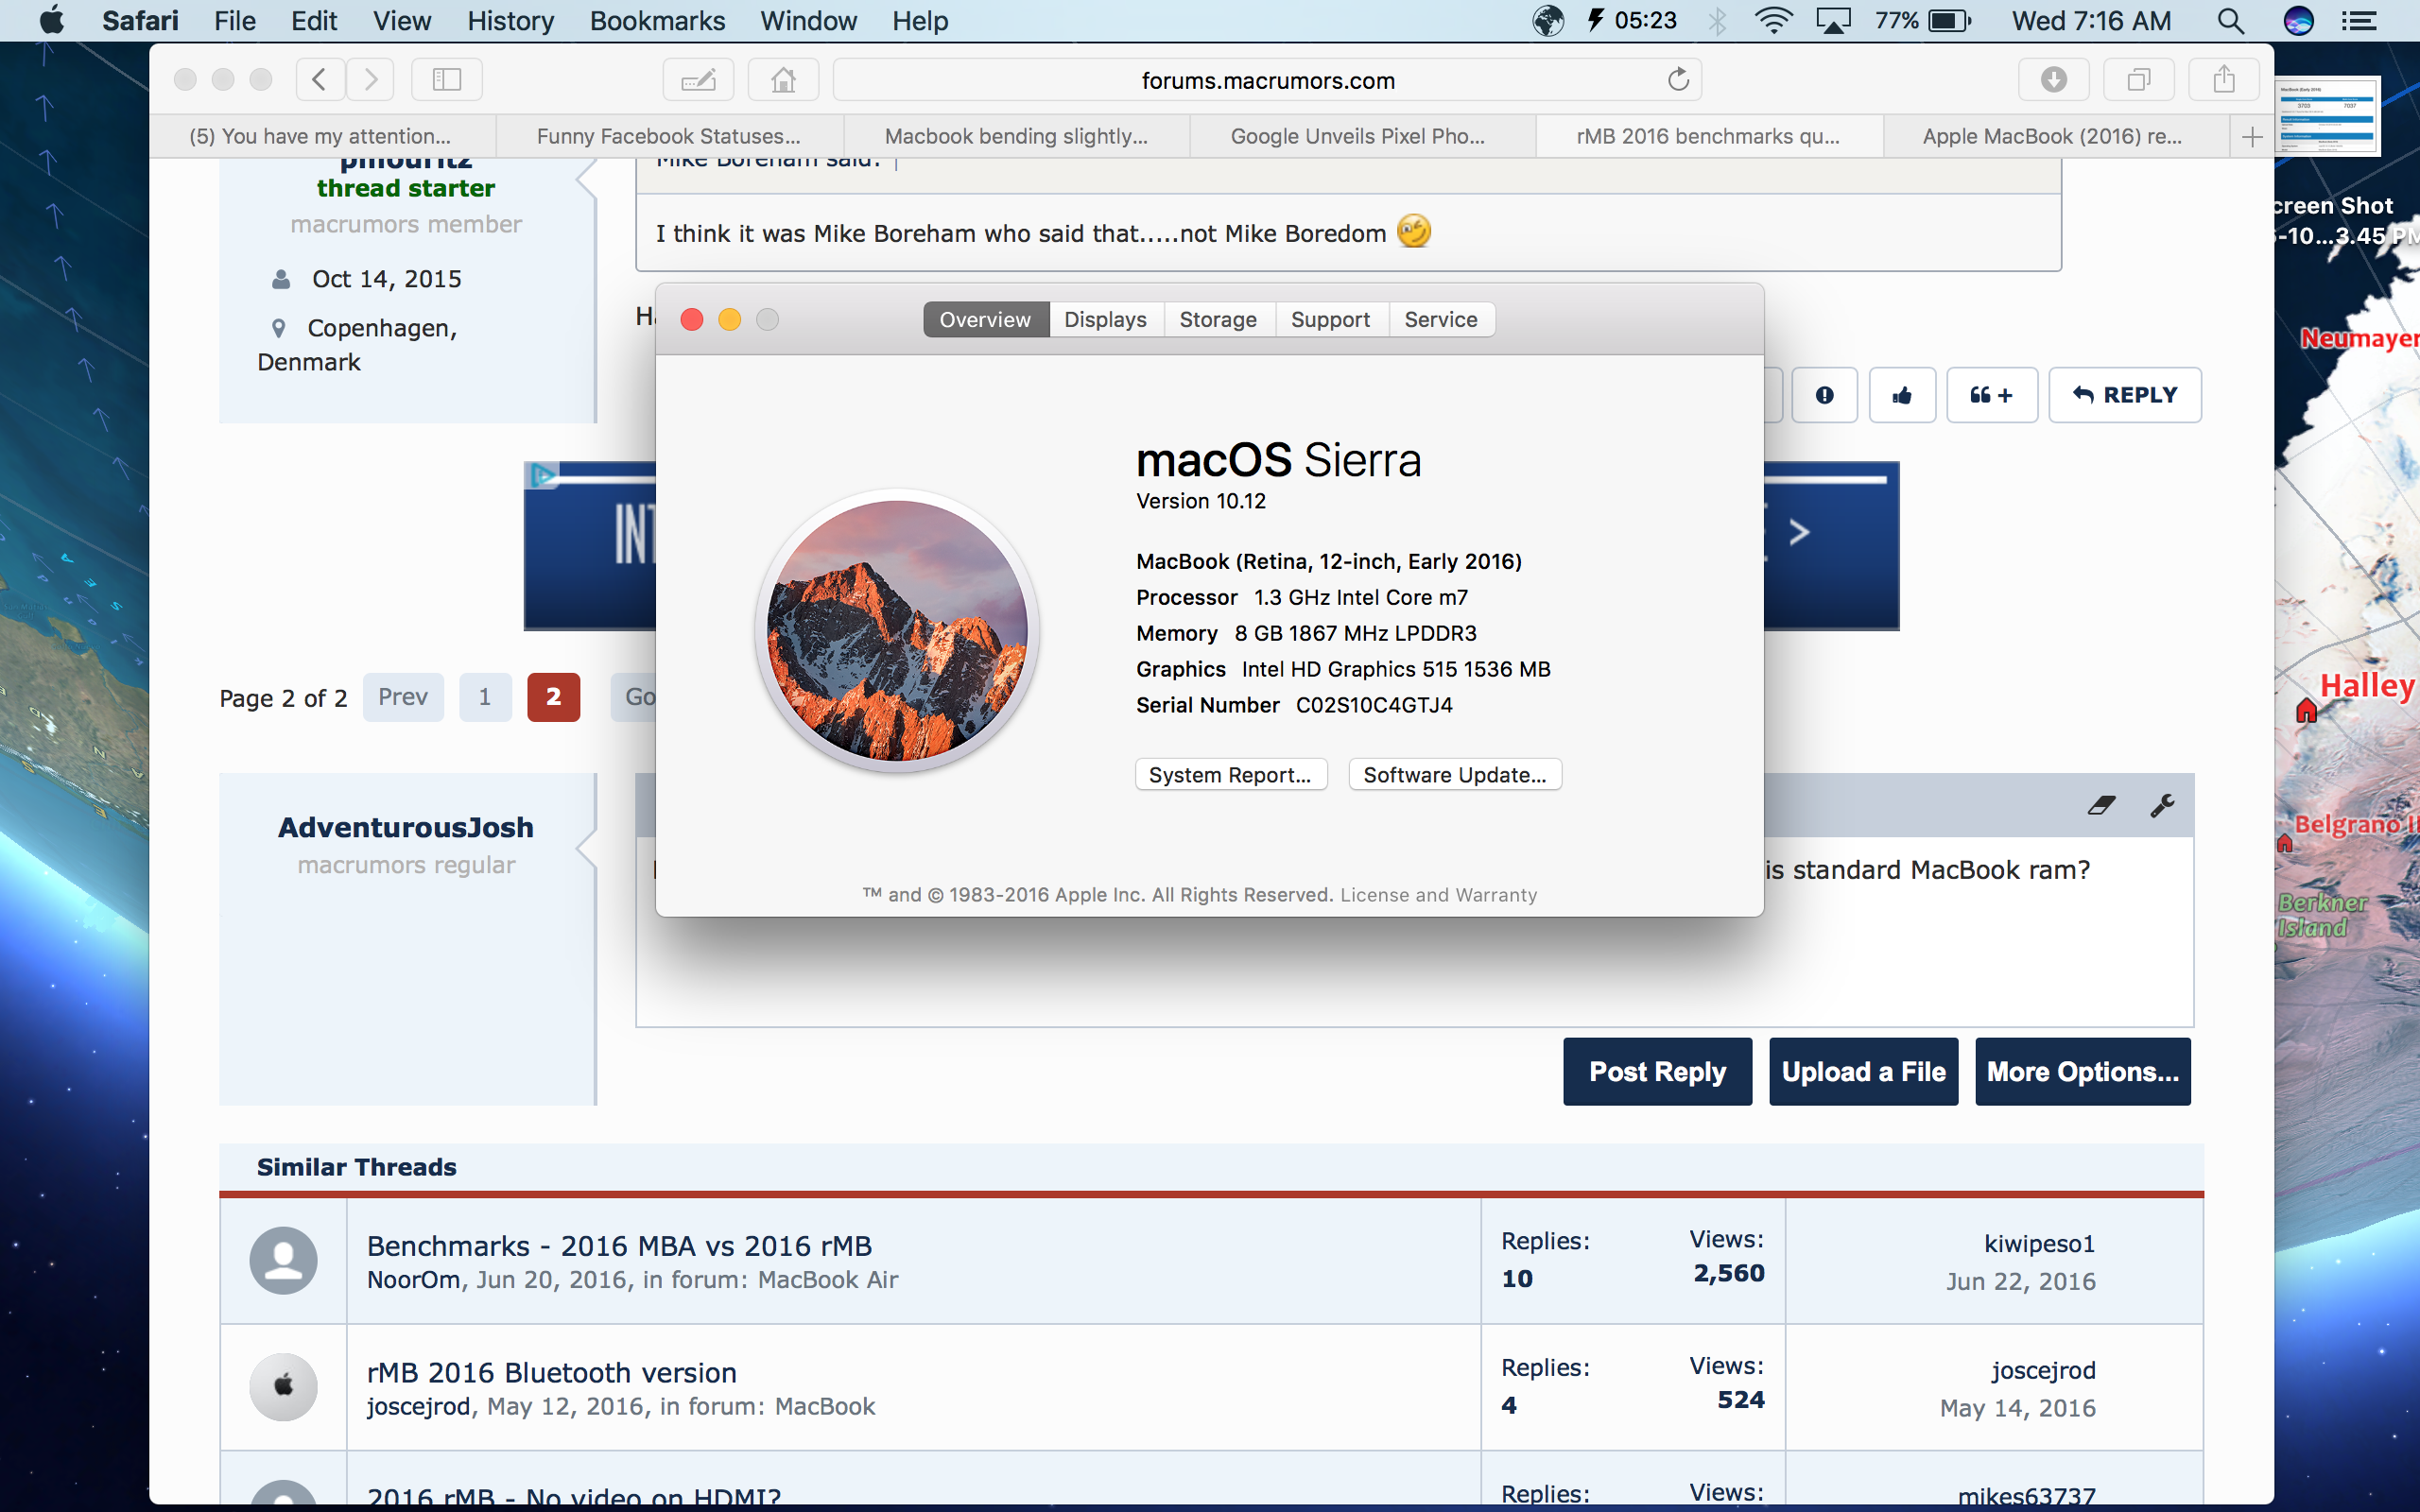Viewport: 2420px width, 1512px height.
Task: Open kiwipeso1 profile link
Action: pos(2040,1244)
